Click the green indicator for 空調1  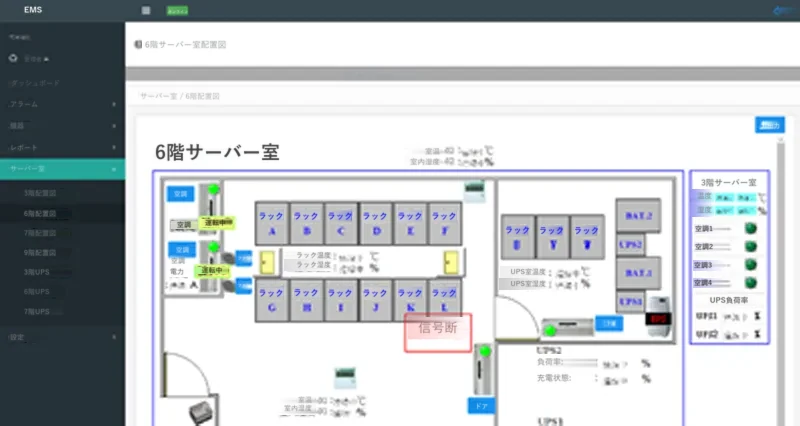(750, 228)
